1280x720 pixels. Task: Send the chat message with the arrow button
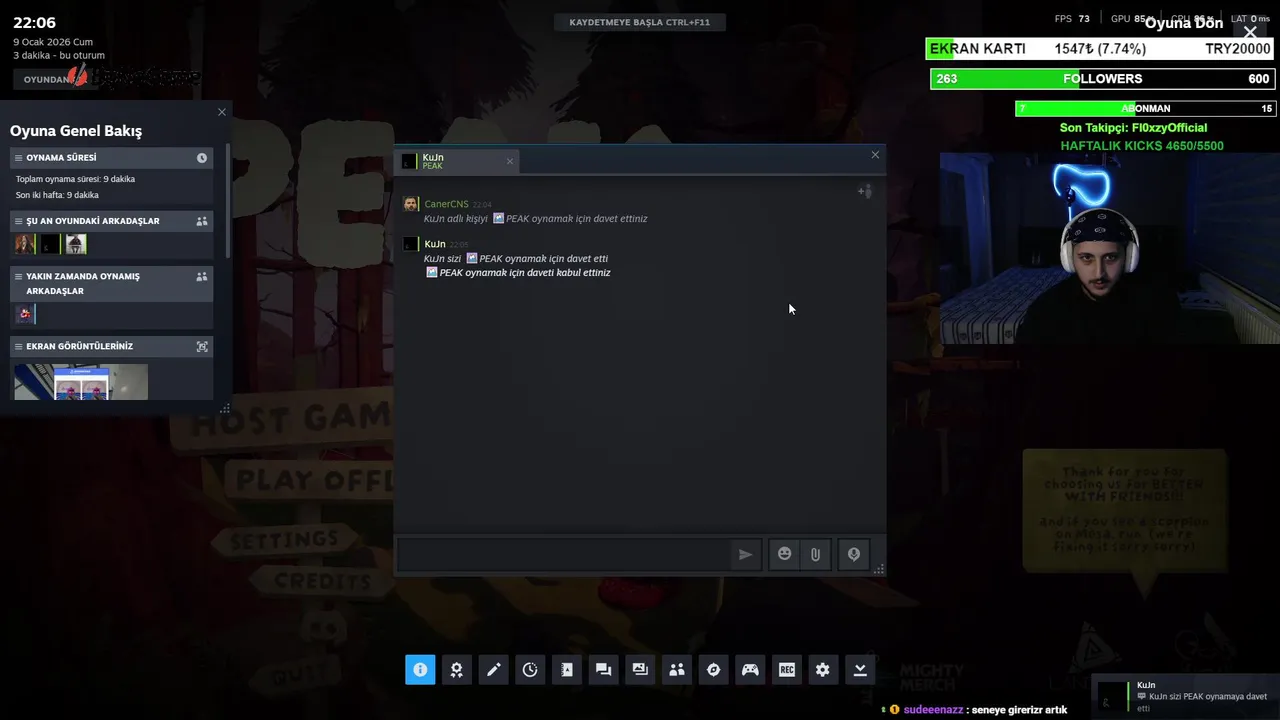pos(745,554)
